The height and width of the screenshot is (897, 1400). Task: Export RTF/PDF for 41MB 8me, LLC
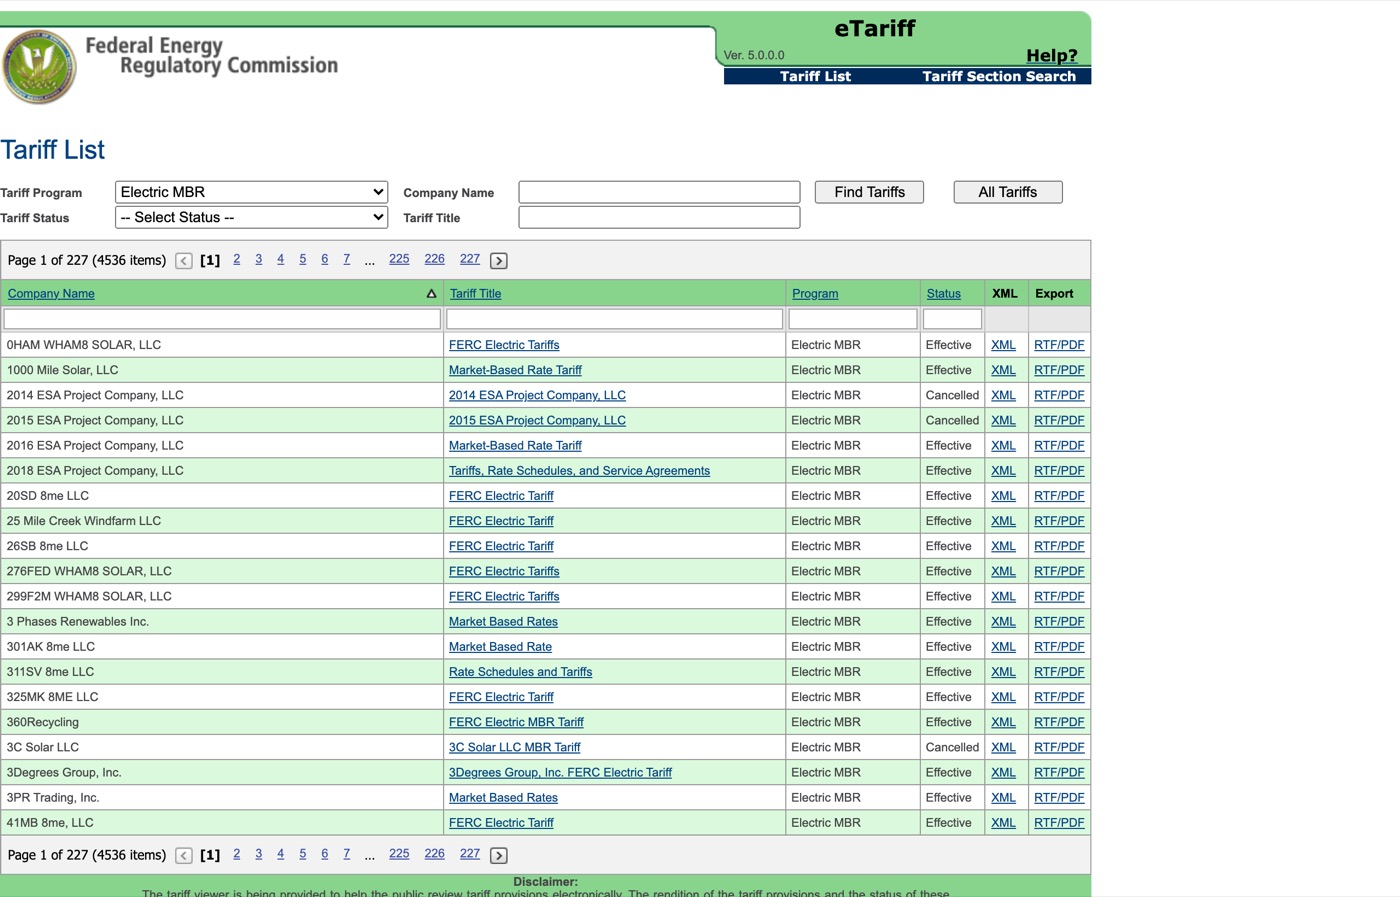[x=1059, y=823]
